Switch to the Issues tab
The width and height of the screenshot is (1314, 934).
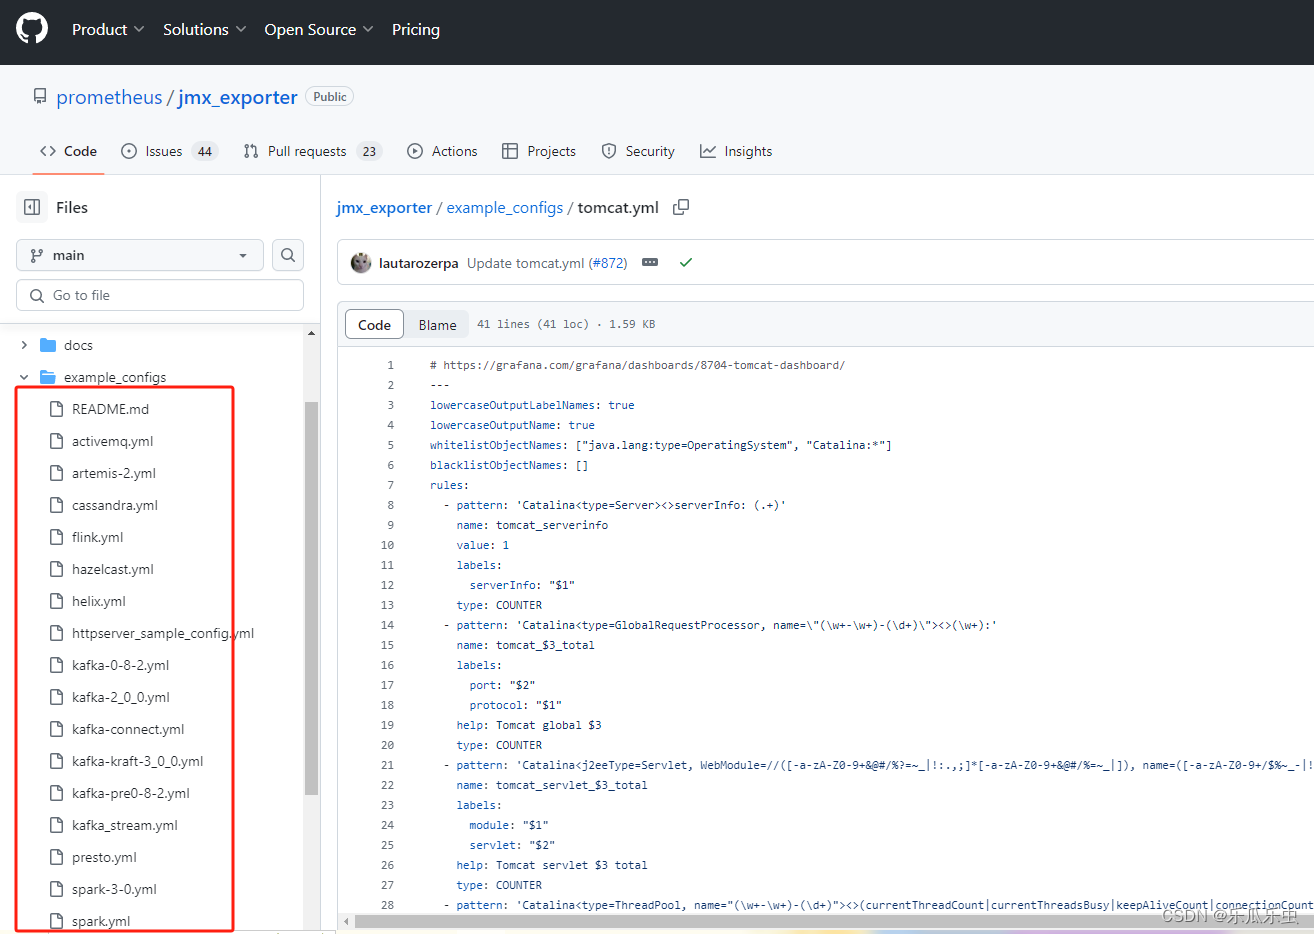(x=169, y=151)
